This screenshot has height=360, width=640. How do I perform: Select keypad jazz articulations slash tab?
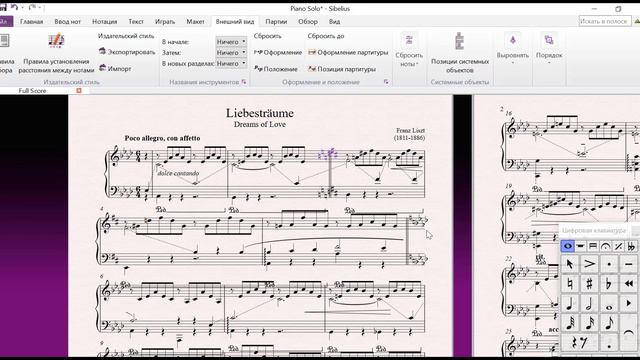618,246
